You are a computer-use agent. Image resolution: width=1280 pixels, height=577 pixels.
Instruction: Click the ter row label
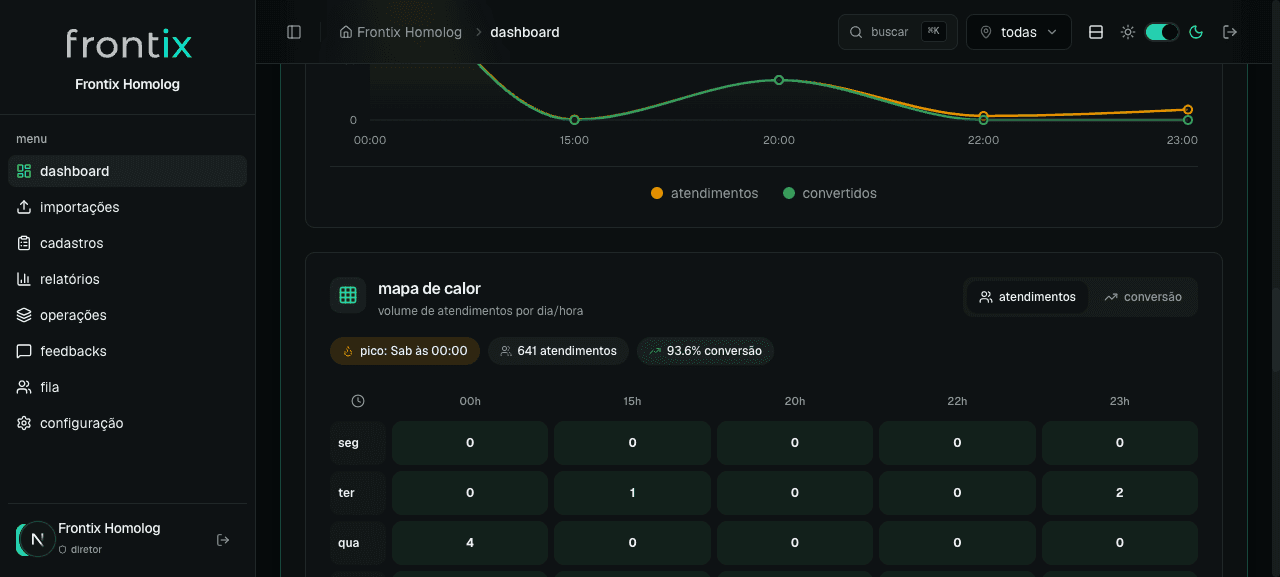358,493
